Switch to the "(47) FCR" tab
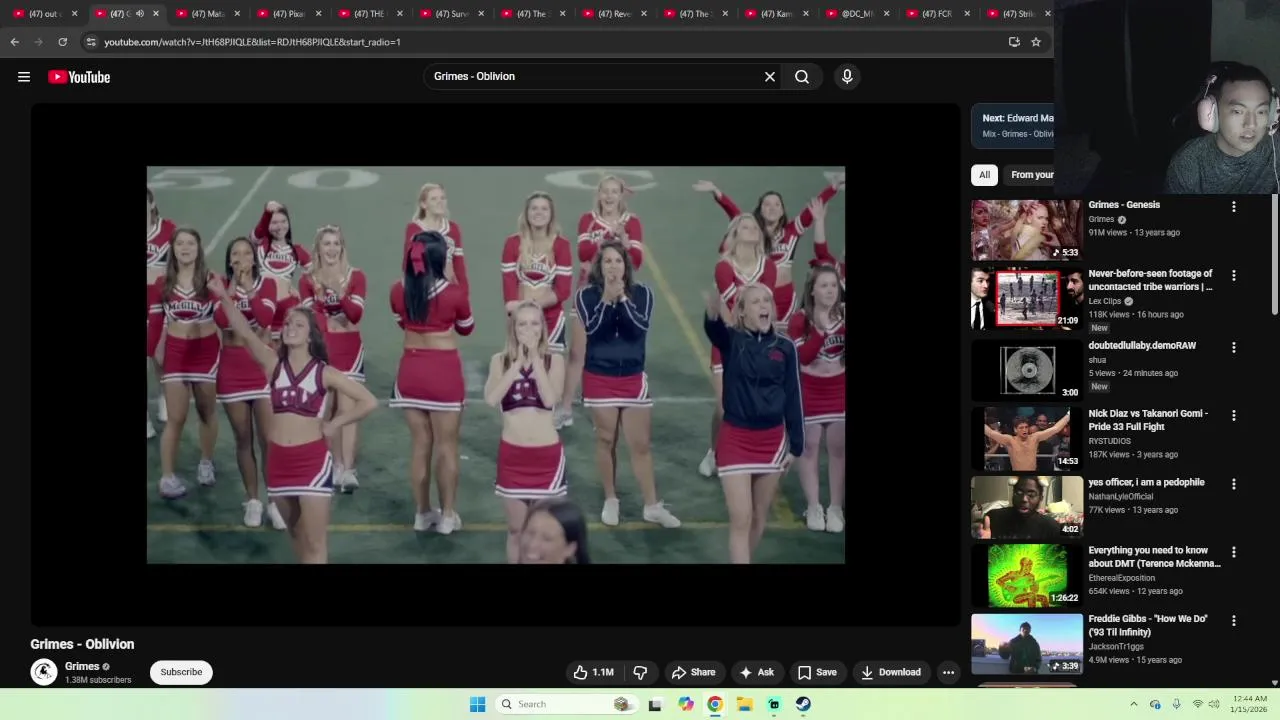 pyautogui.click(x=937, y=14)
